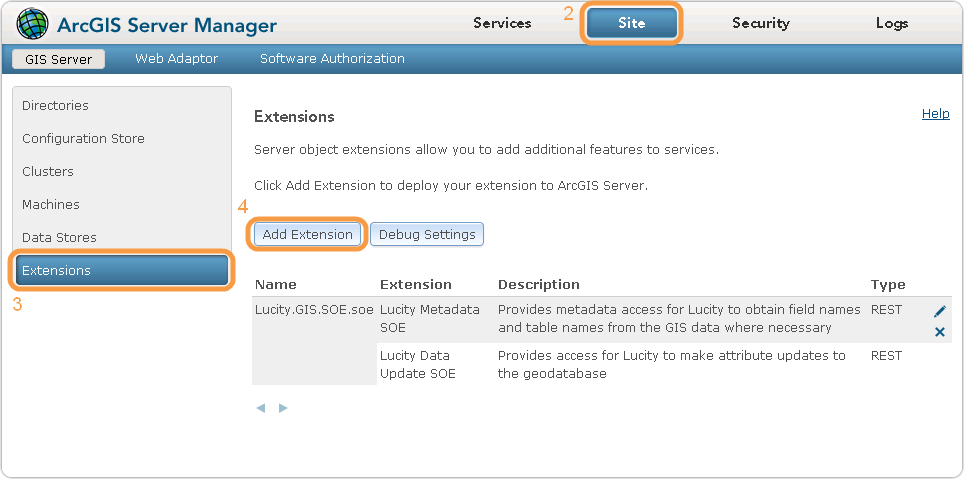
Task: Open the Help link
Action: 935,114
